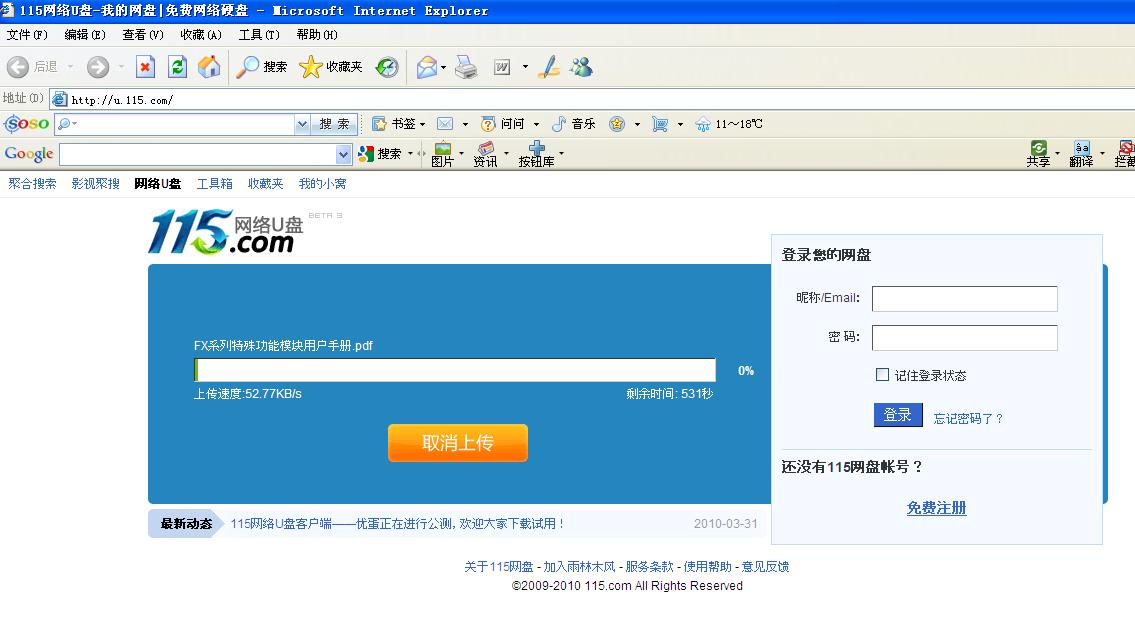Screen dimensions: 1135x634
Task: Open the 影视聚搜 navigation link
Action: pos(96,184)
